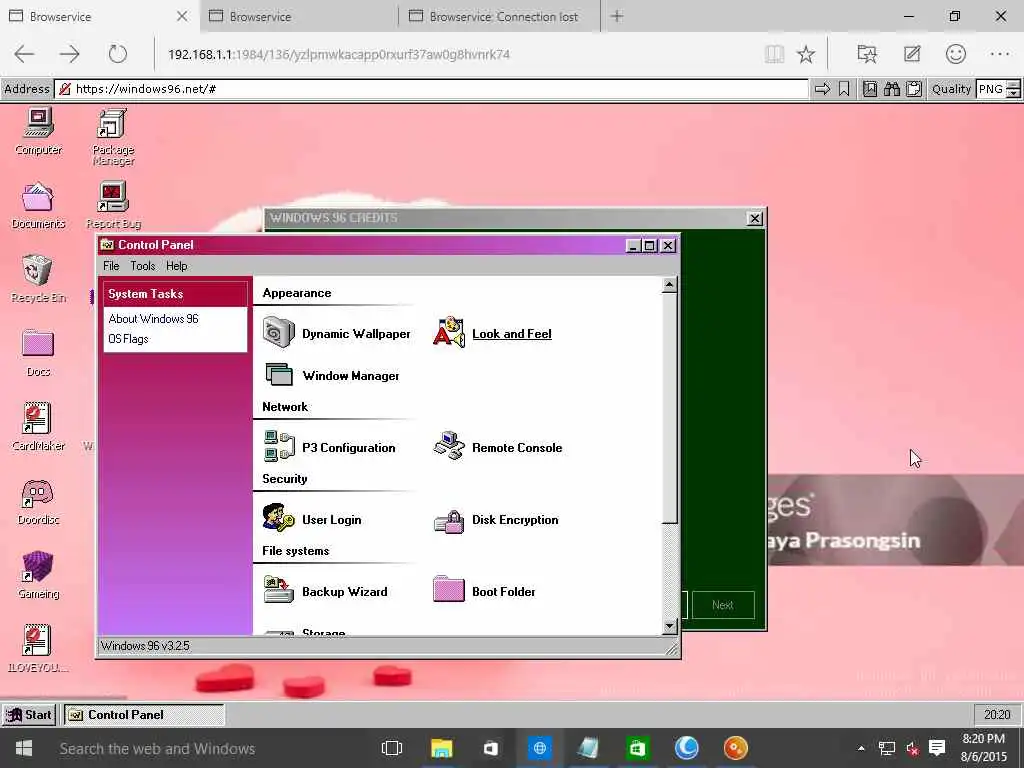Open Backup Wizard icon
Screen dimensions: 1024x768
pyautogui.click(x=279, y=590)
